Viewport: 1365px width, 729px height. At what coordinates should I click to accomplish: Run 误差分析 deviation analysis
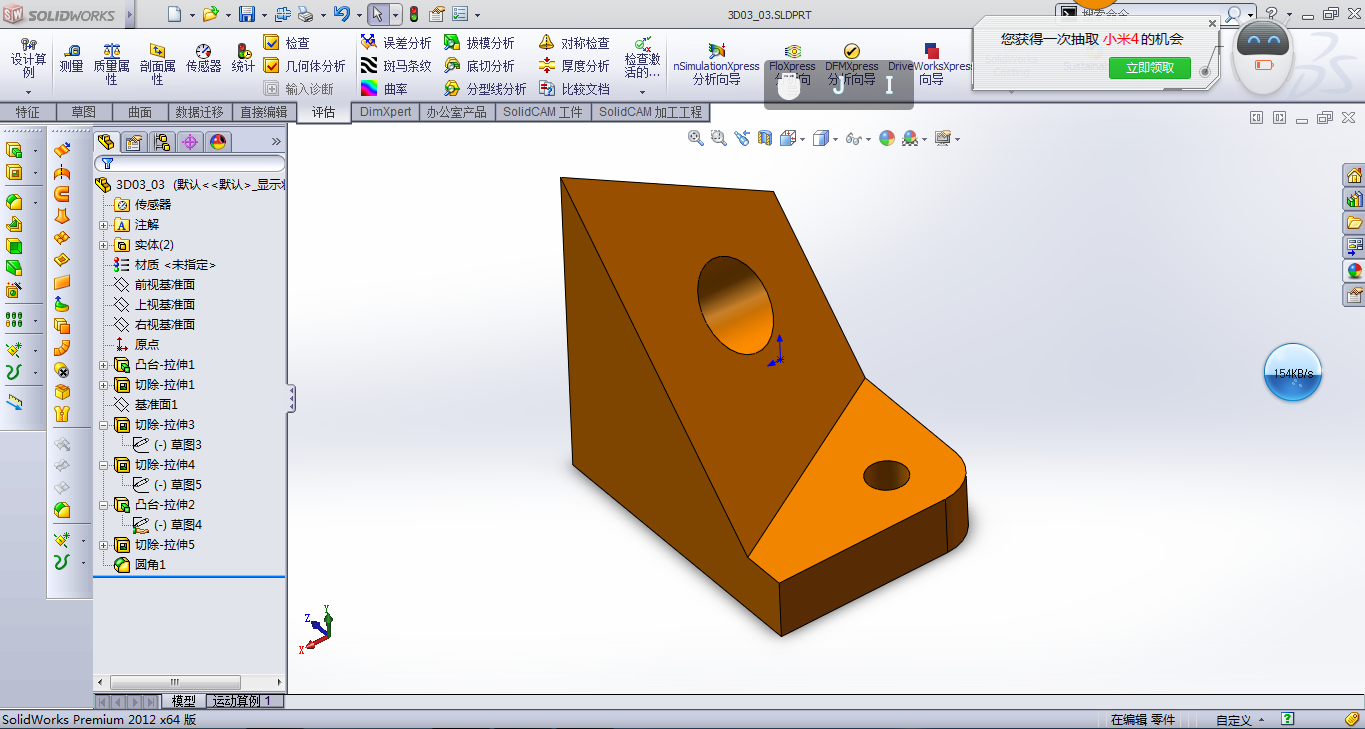click(396, 43)
